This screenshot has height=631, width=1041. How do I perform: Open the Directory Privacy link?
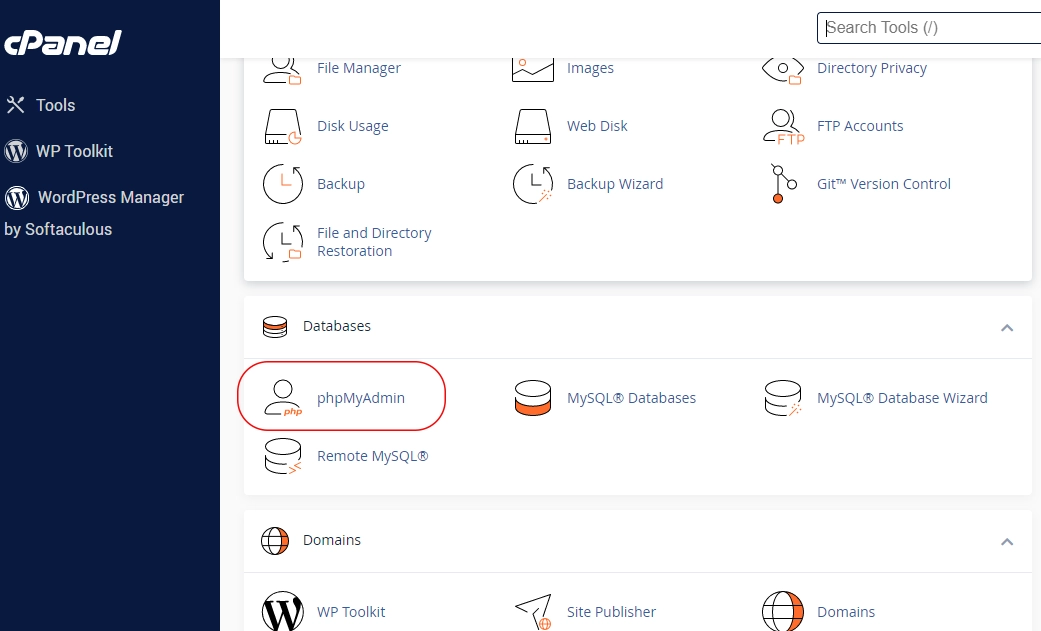point(872,68)
